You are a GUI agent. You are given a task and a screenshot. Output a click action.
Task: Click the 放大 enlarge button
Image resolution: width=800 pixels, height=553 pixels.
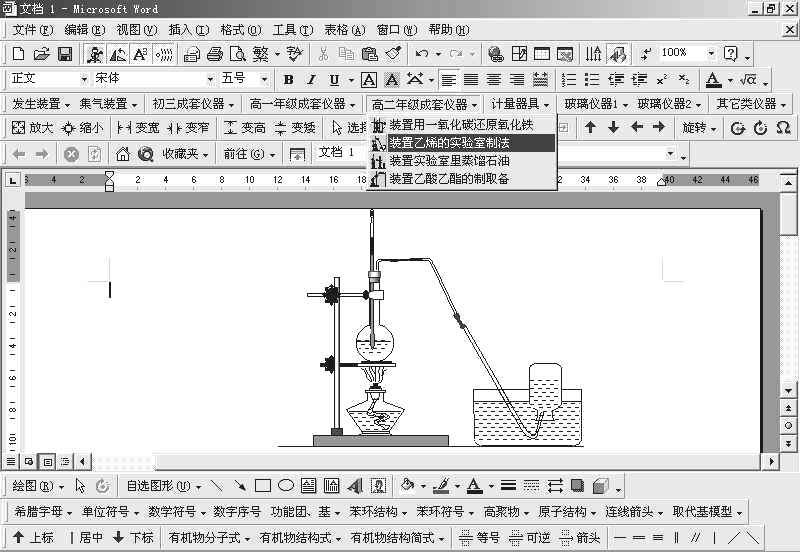coord(32,128)
